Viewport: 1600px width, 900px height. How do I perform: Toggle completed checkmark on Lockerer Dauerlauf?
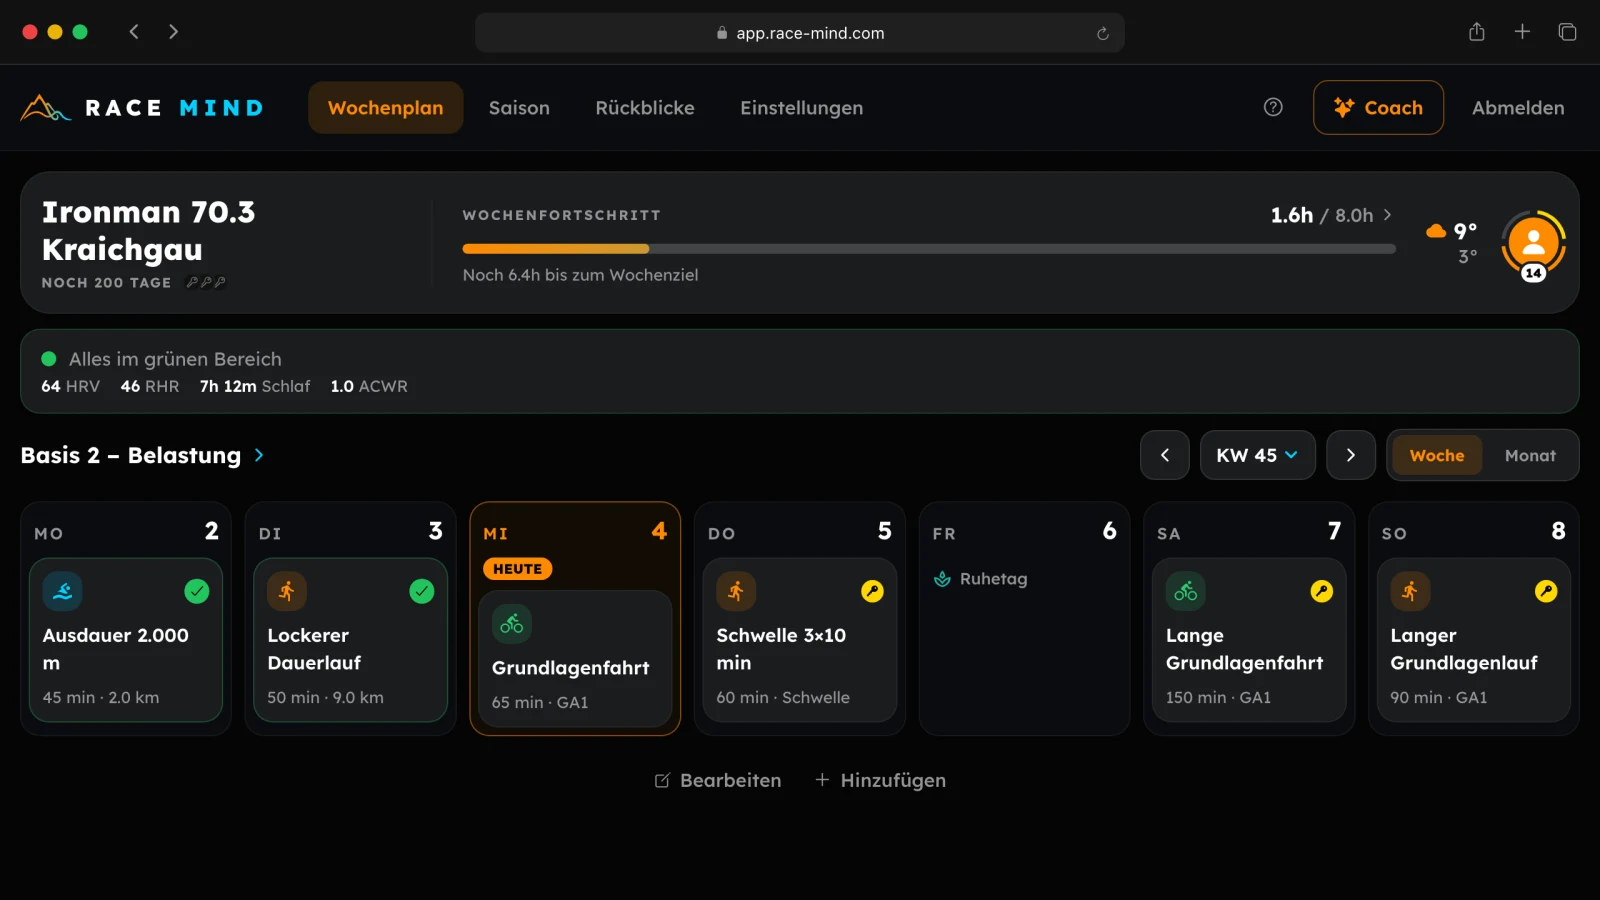point(422,591)
